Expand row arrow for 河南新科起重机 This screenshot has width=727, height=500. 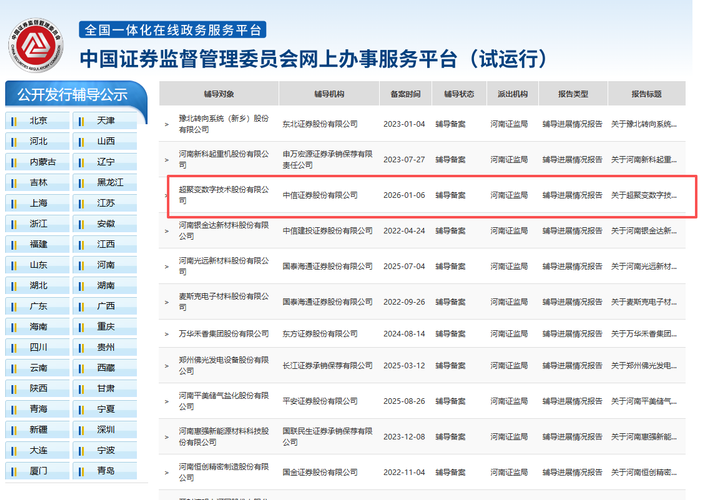point(166,160)
